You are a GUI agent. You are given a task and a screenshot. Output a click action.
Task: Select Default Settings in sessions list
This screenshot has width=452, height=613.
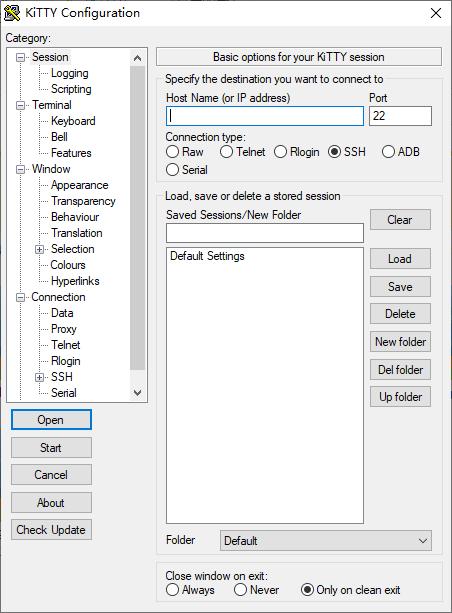207,256
